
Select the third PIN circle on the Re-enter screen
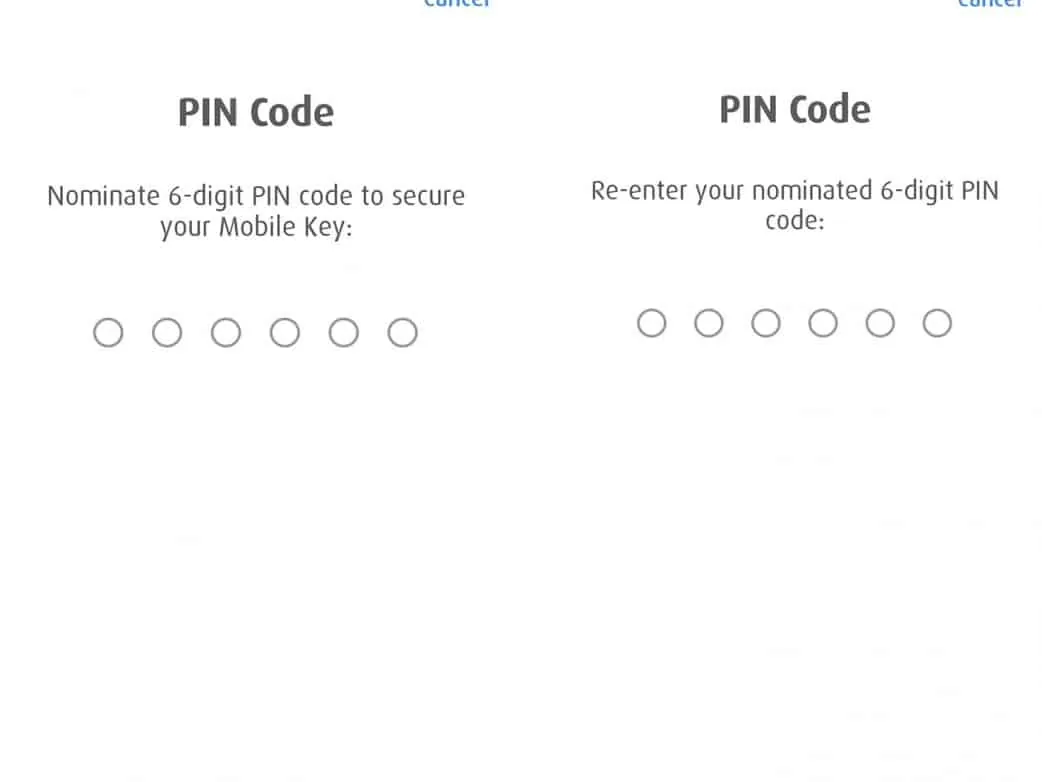[x=766, y=323]
